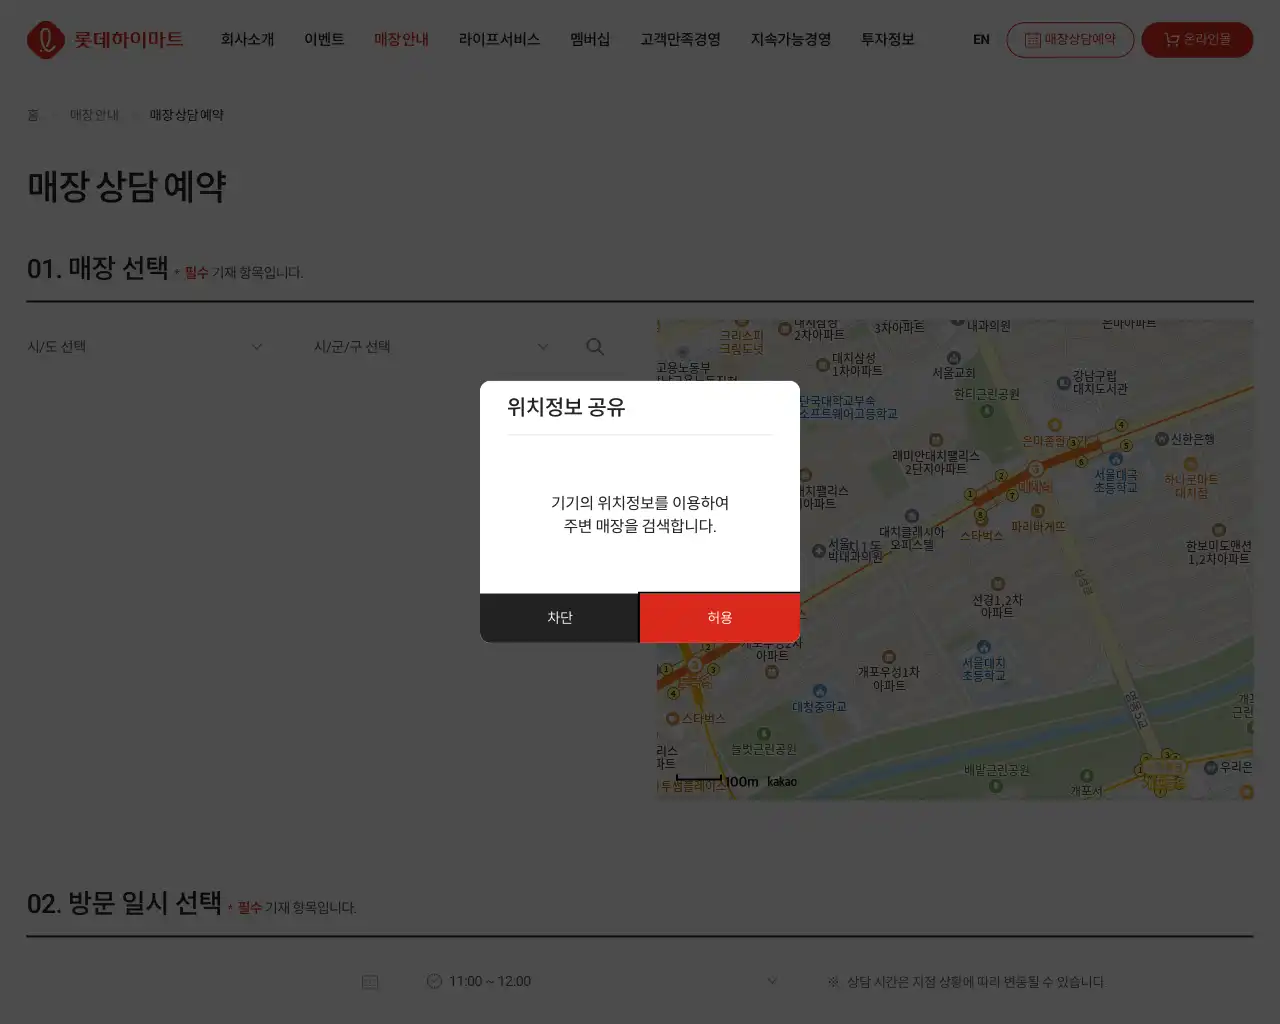The height and width of the screenshot is (1024, 1280).
Task: Click 허용 to allow location sharing
Action: coord(720,617)
